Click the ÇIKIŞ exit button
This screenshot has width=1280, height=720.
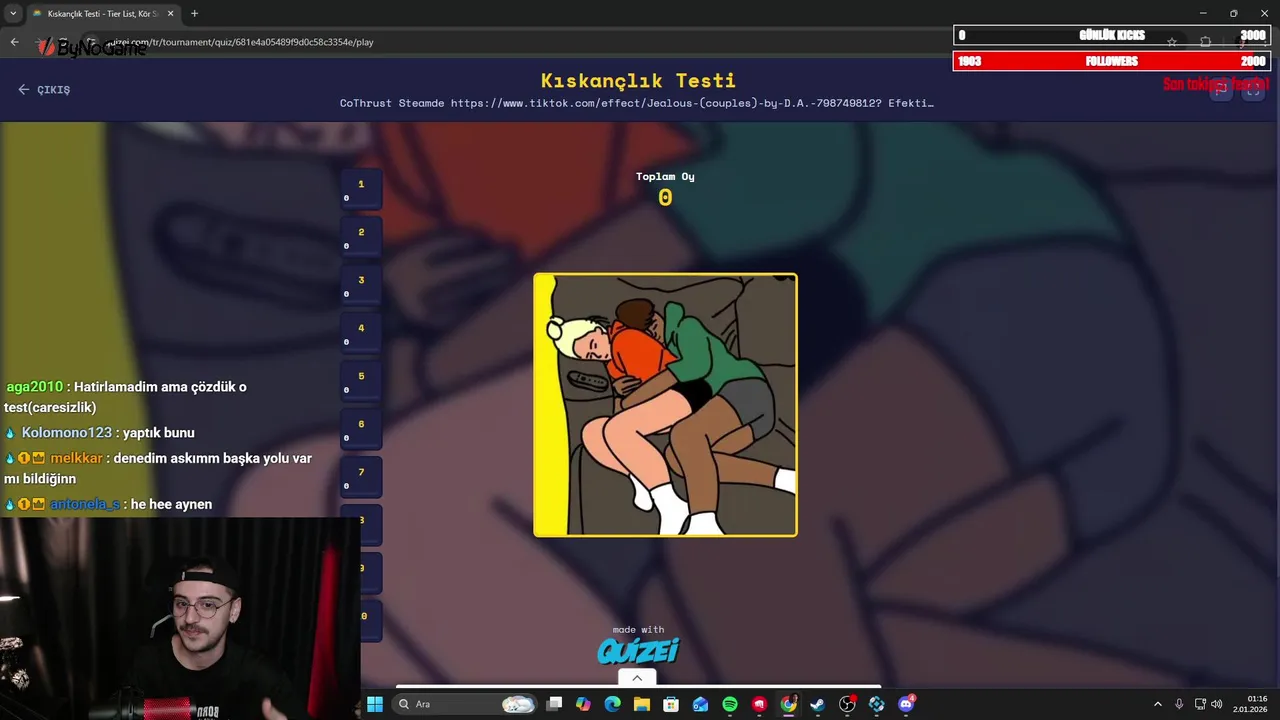click(x=44, y=90)
